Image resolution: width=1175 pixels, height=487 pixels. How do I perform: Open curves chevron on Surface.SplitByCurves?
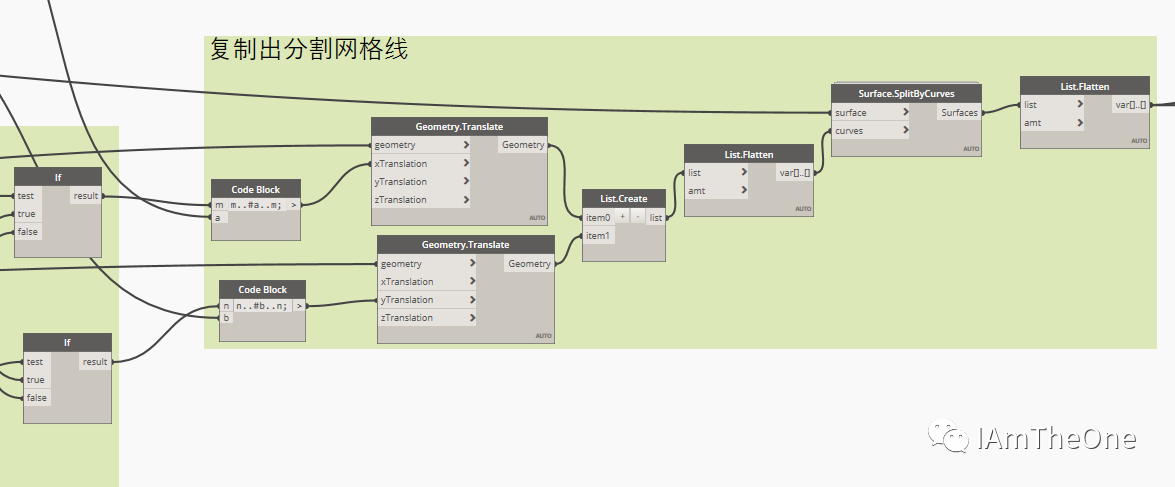[906, 130]
